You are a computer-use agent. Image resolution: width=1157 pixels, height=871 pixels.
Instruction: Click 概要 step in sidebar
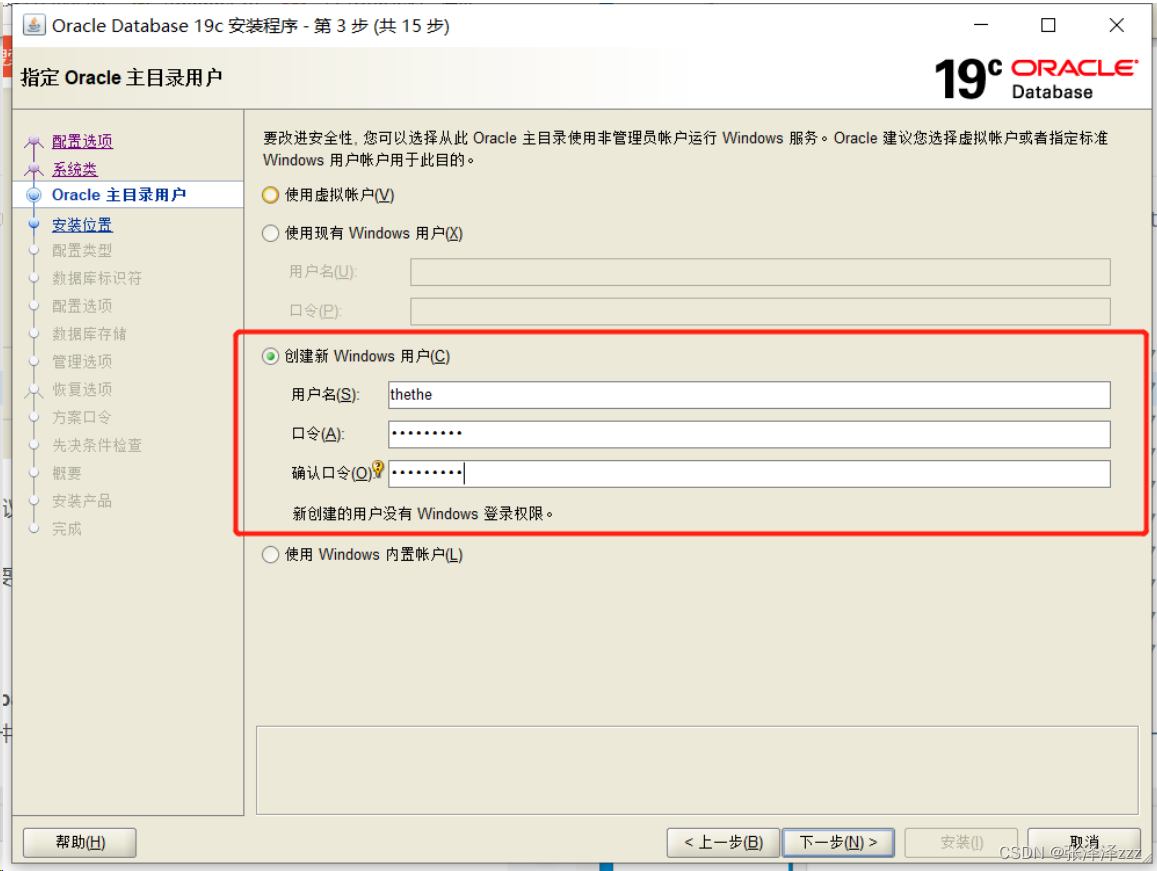(66, 473)
